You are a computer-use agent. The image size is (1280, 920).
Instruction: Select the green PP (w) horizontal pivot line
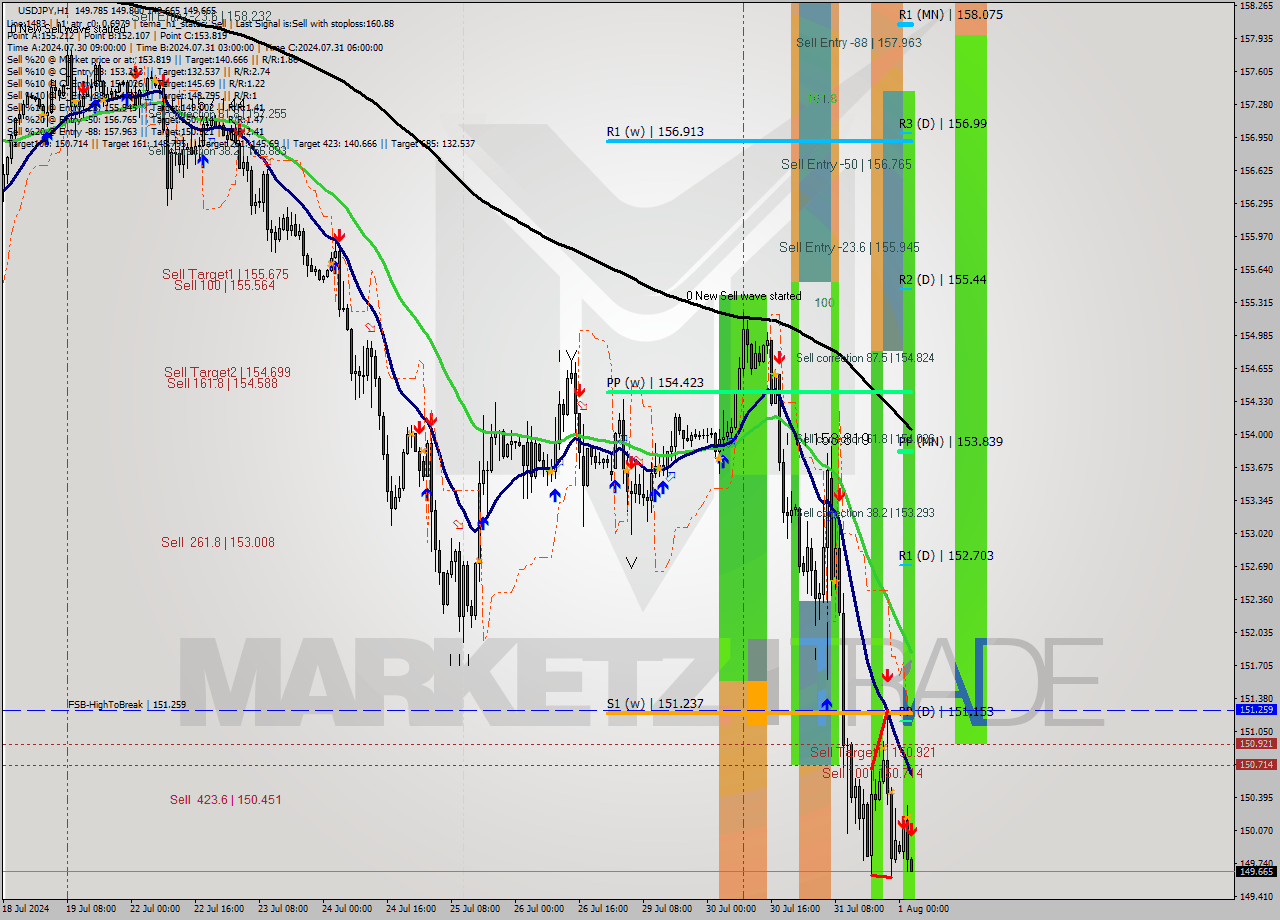(758, 392)
